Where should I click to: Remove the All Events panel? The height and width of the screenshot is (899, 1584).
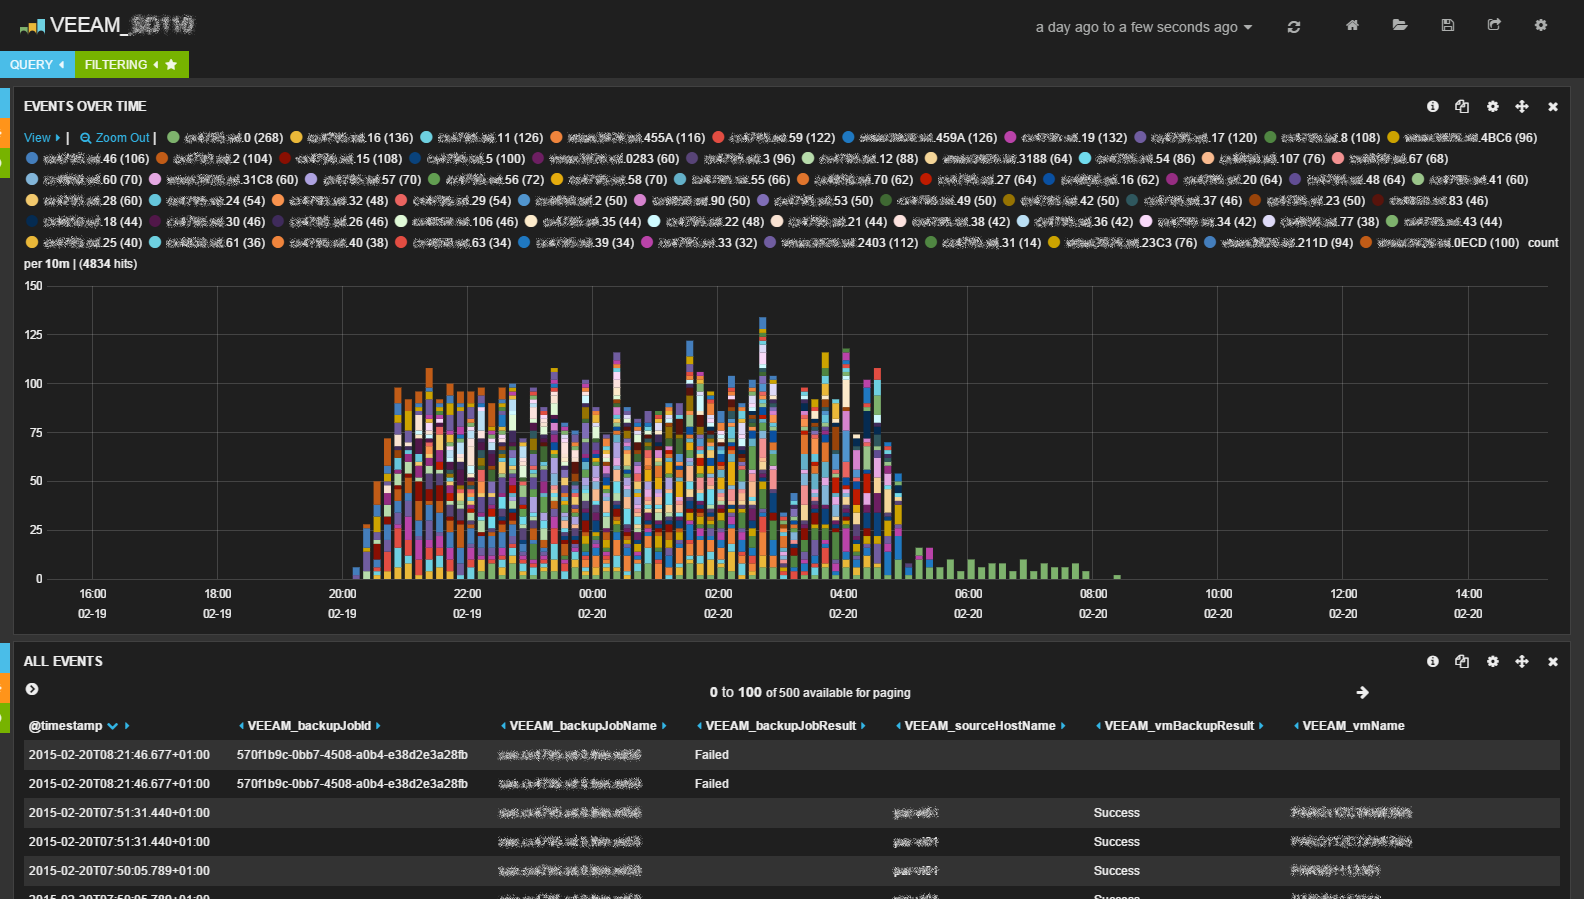1553,662
